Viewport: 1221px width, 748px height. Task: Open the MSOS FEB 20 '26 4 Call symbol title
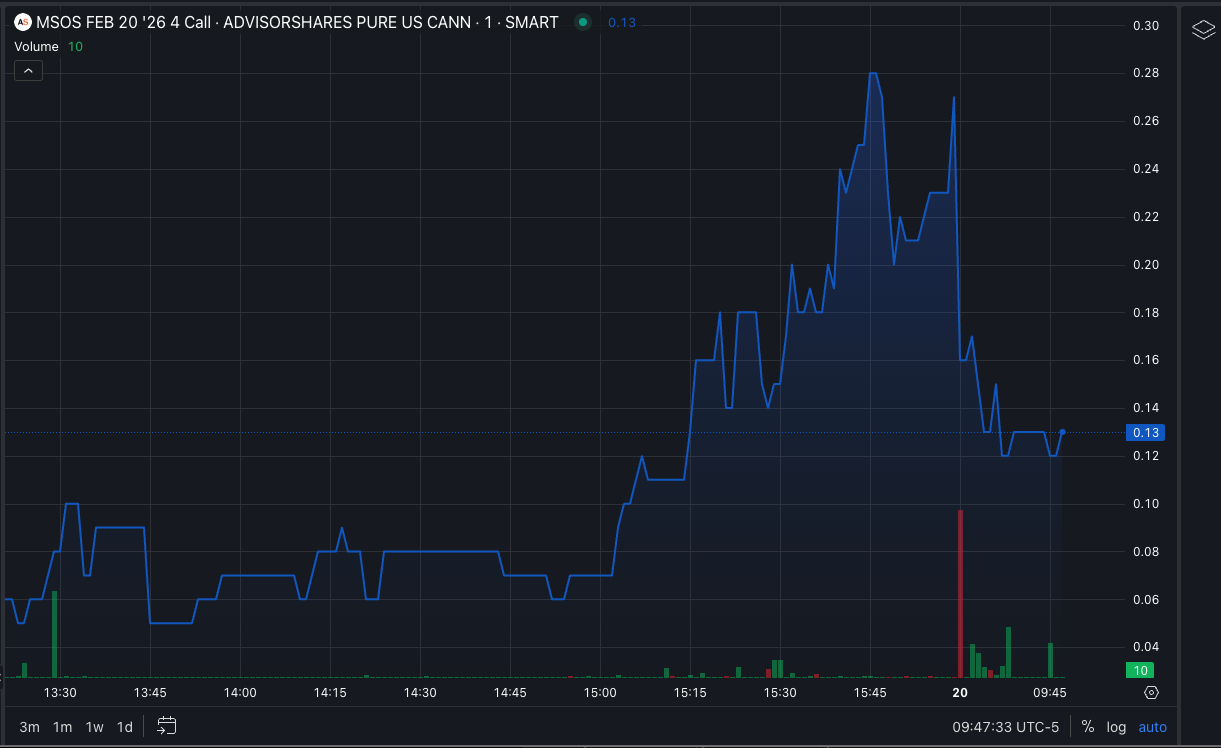click(297, 22)
